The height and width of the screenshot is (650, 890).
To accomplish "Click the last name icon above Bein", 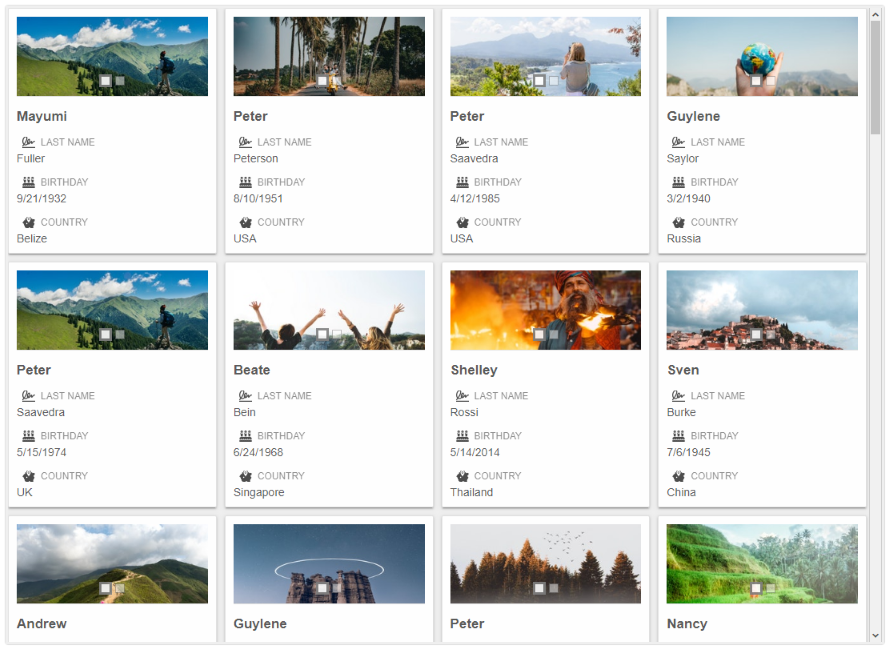I will click(x=245, y=396).
